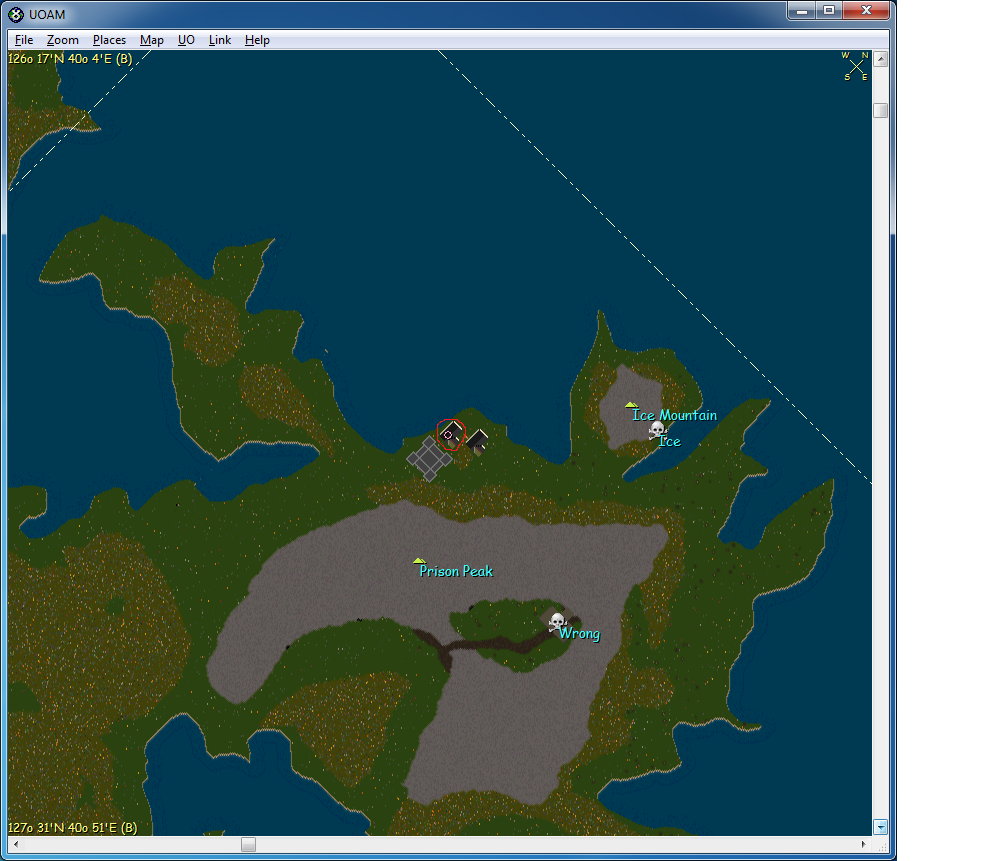
Task: Open the Zoom menu
Action: (62, 40)
